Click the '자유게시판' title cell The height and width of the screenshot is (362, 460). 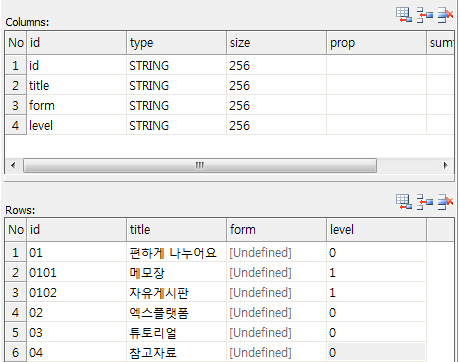pos(176,292)
